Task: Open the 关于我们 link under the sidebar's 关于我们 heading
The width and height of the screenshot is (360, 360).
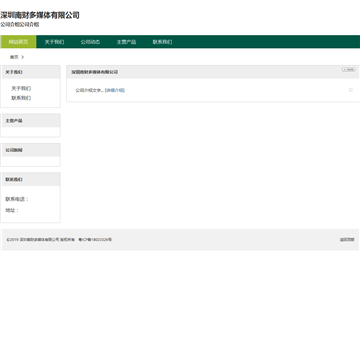Action: click(x=21, y=89)
